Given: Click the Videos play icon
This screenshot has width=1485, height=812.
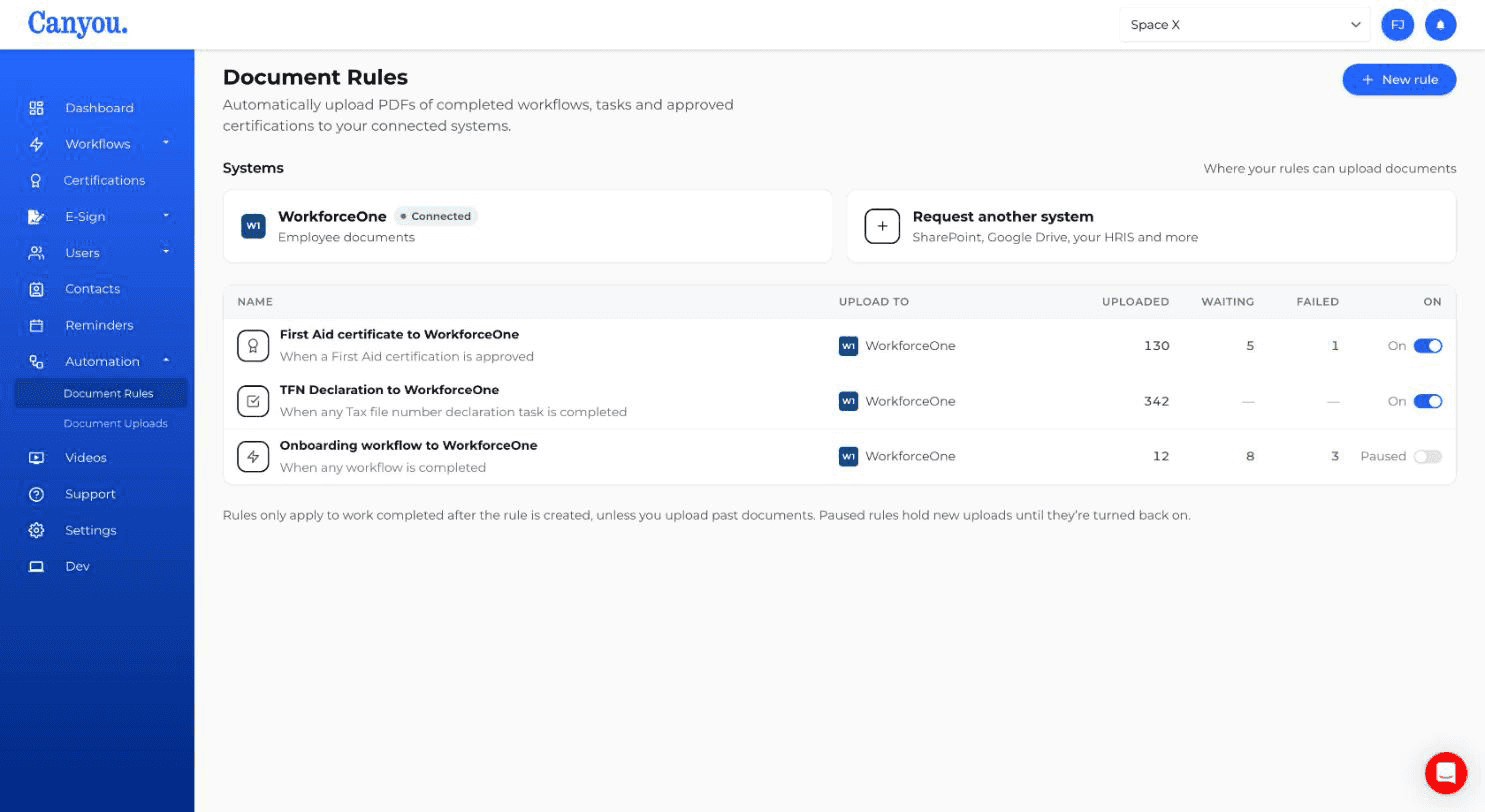Looking at the screenshot, I should point(36,458).
